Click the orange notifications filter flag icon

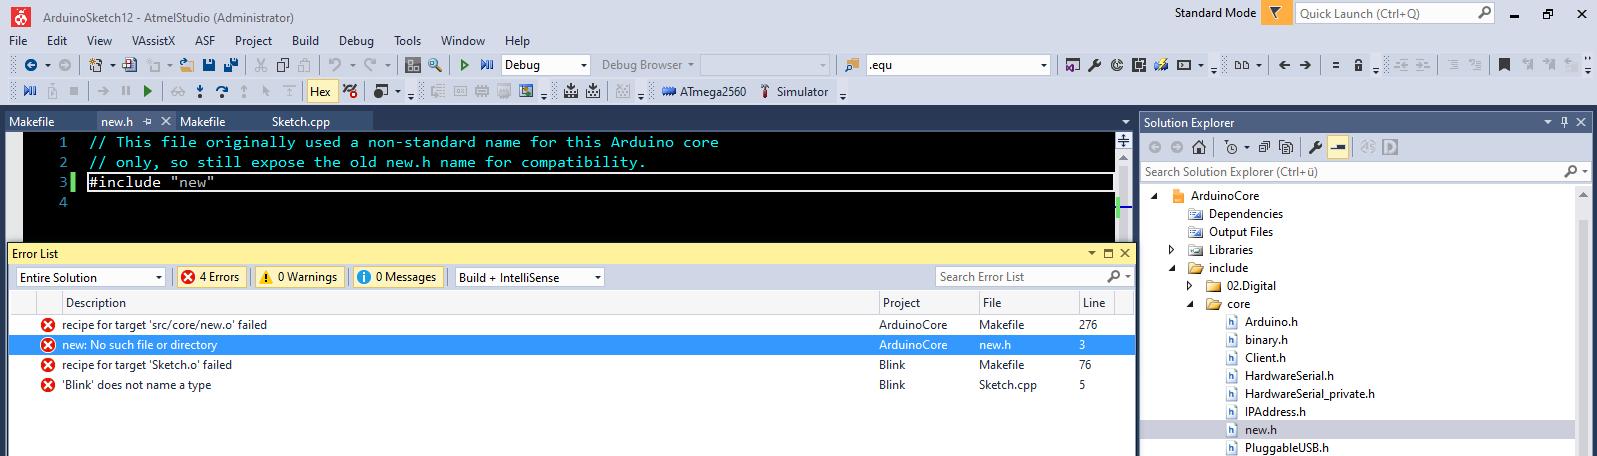1275,13
